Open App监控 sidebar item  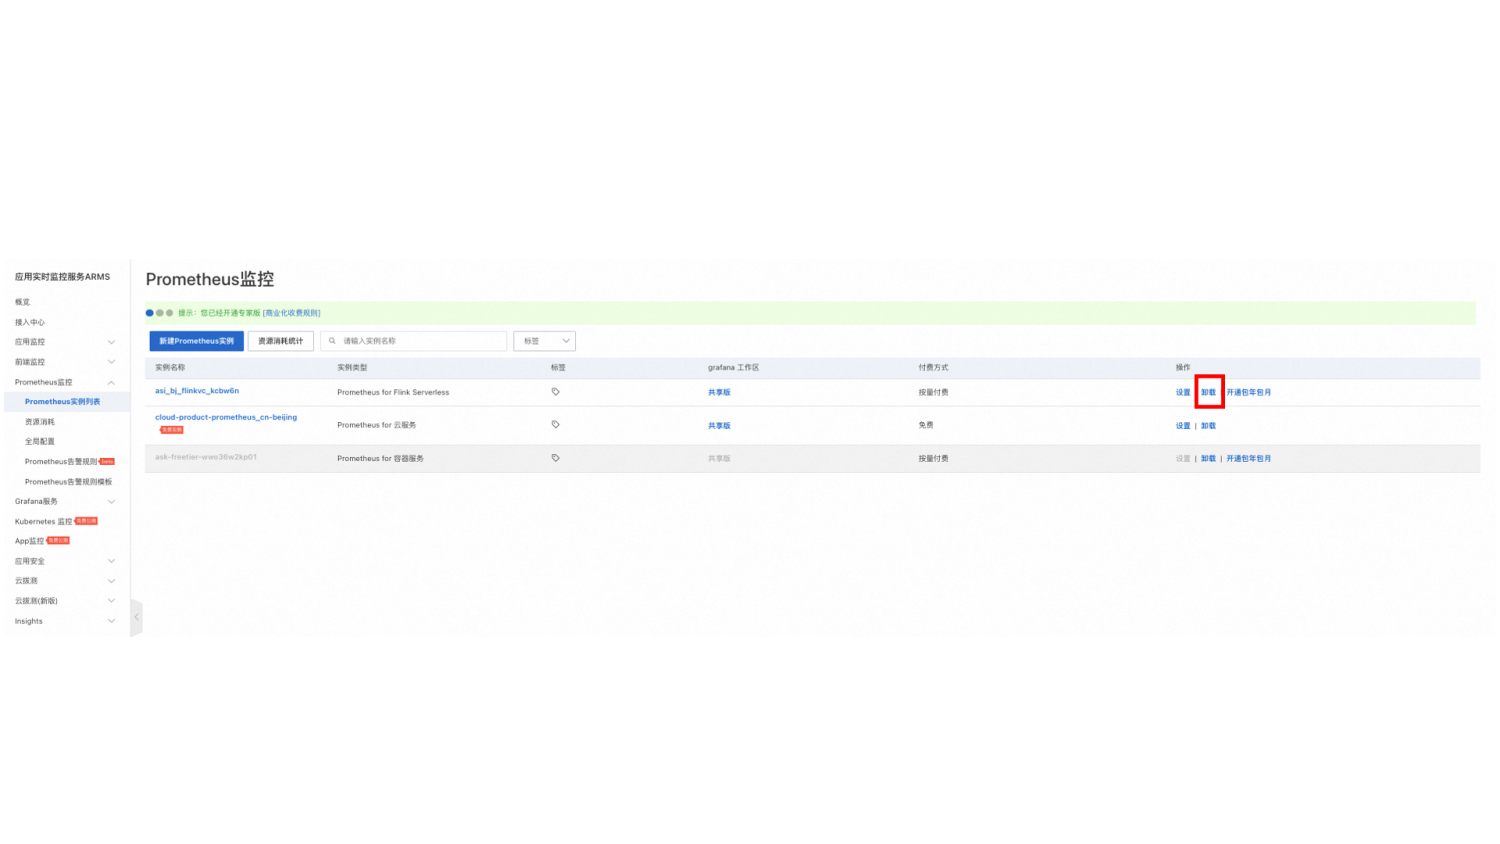[x=29, y=541]
